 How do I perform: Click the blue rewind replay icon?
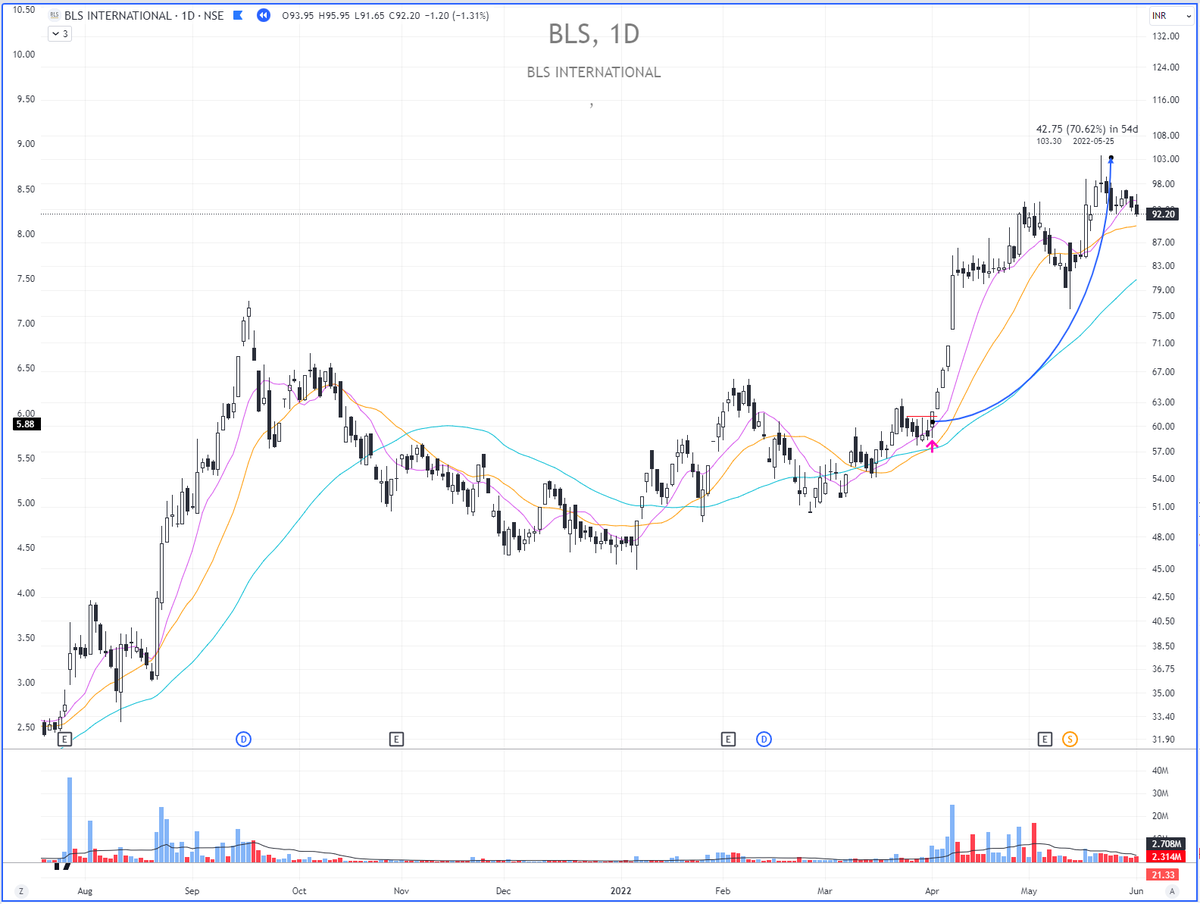point(262,16)
